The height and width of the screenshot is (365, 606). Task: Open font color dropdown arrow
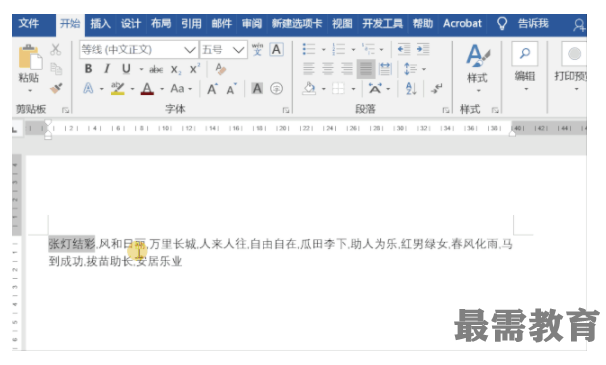[162, 89]
